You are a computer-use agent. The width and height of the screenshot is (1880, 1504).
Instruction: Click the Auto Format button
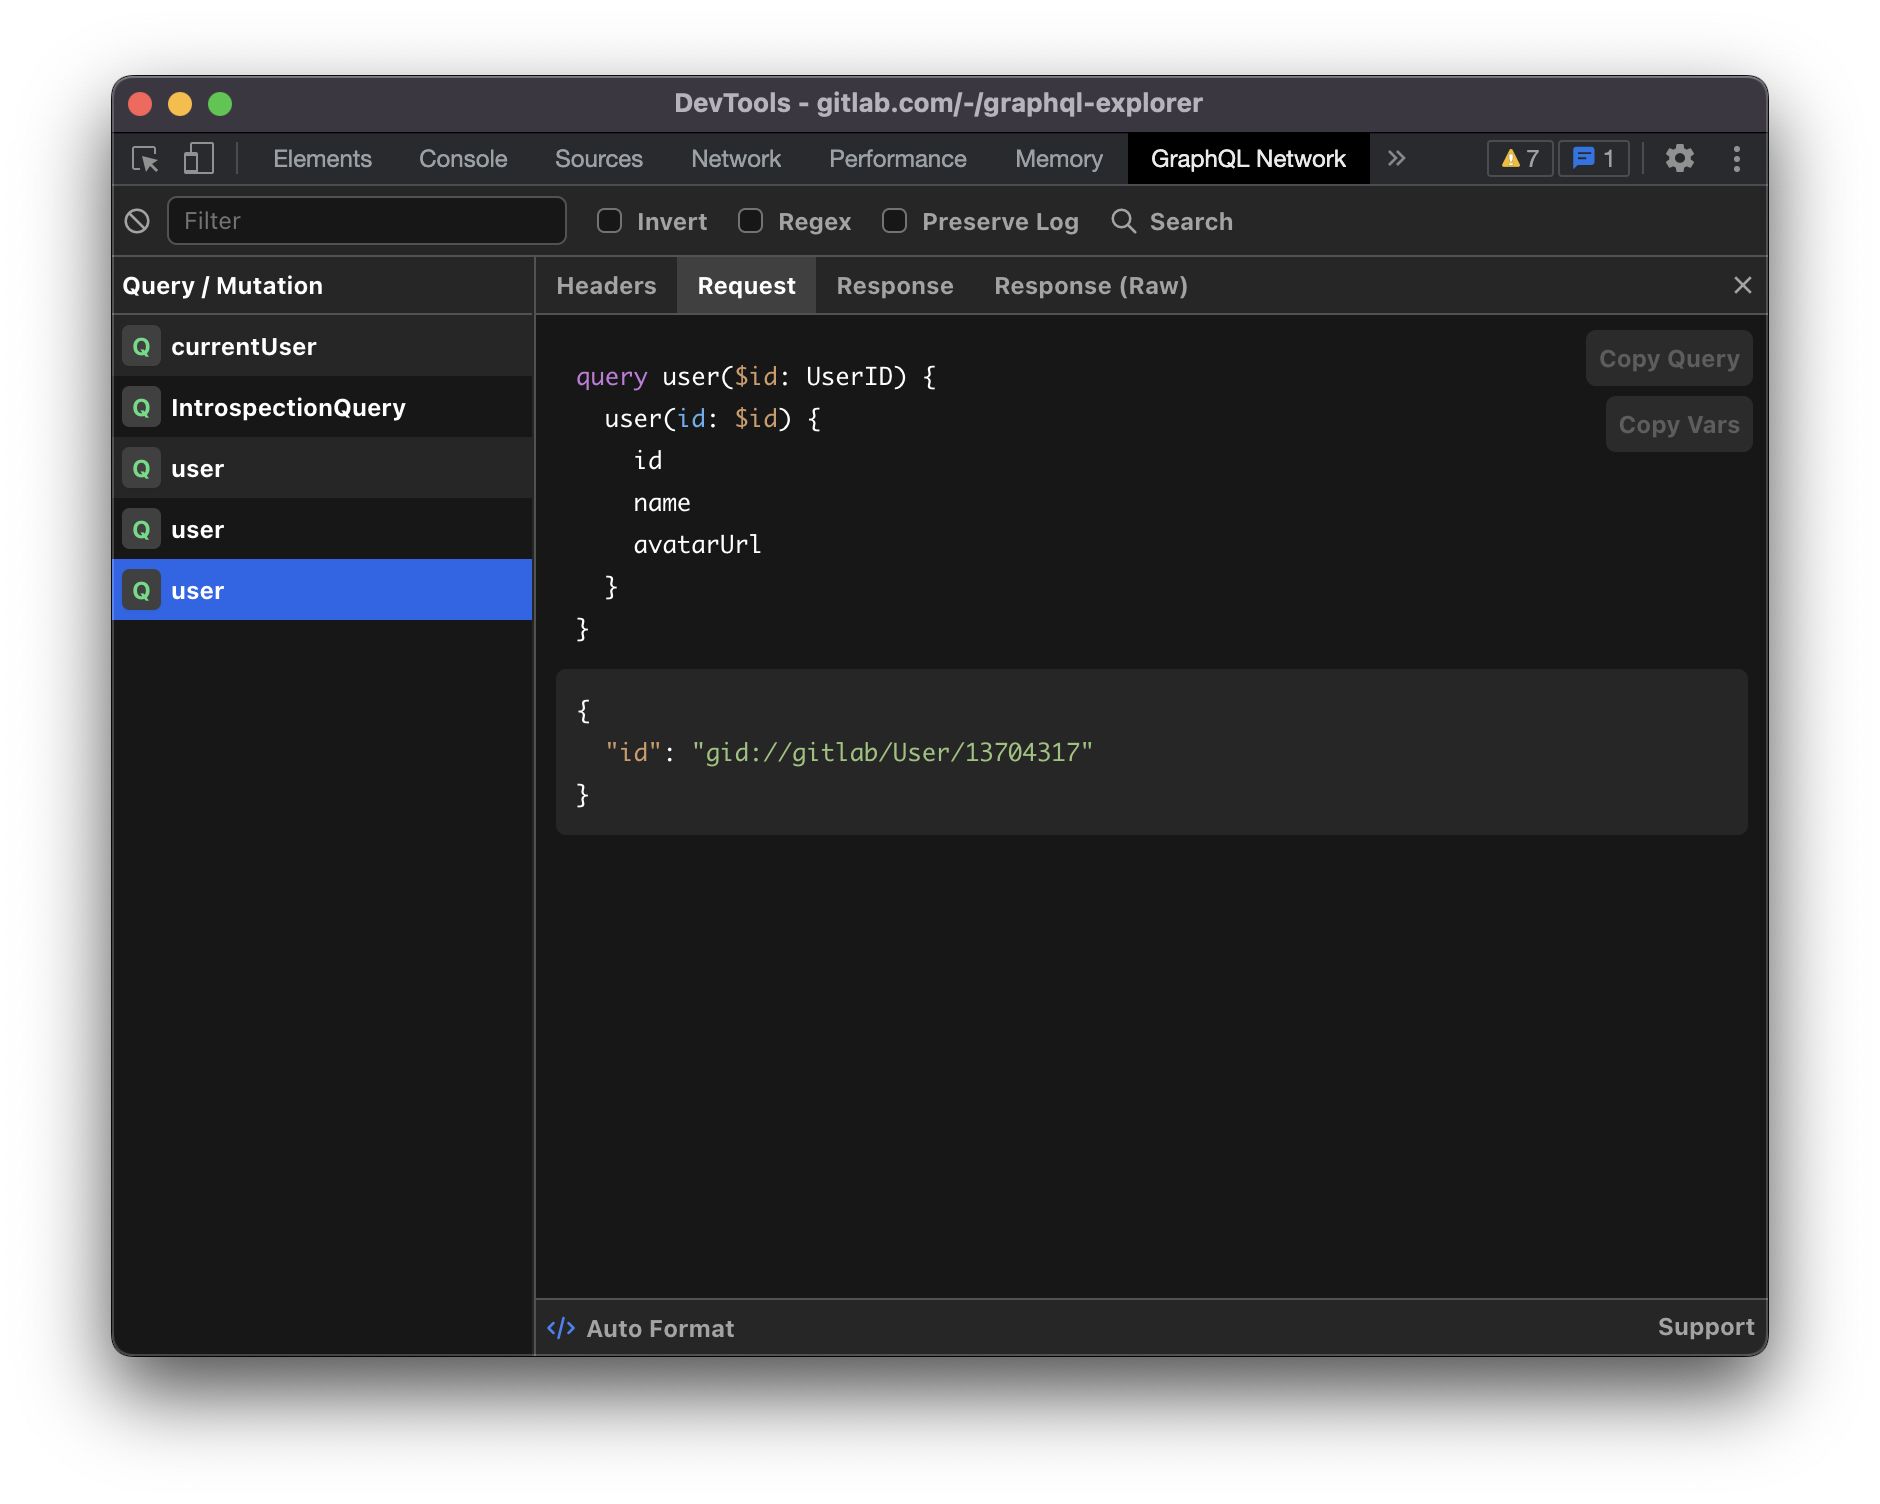641,1328
